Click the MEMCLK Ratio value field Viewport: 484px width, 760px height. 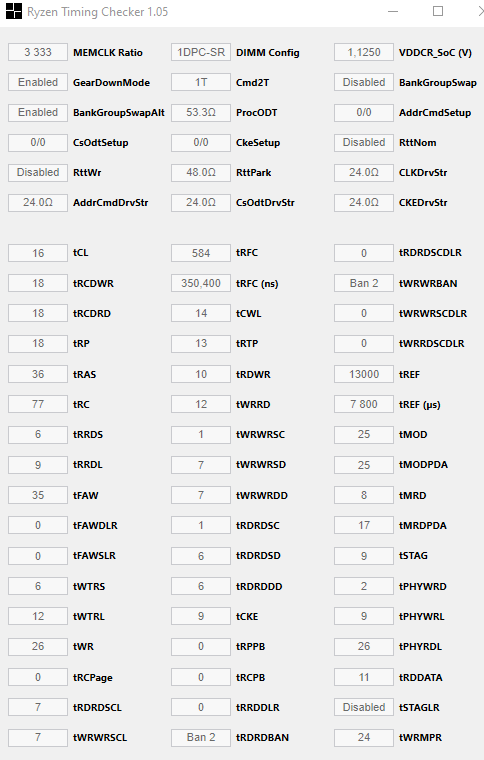38,52
